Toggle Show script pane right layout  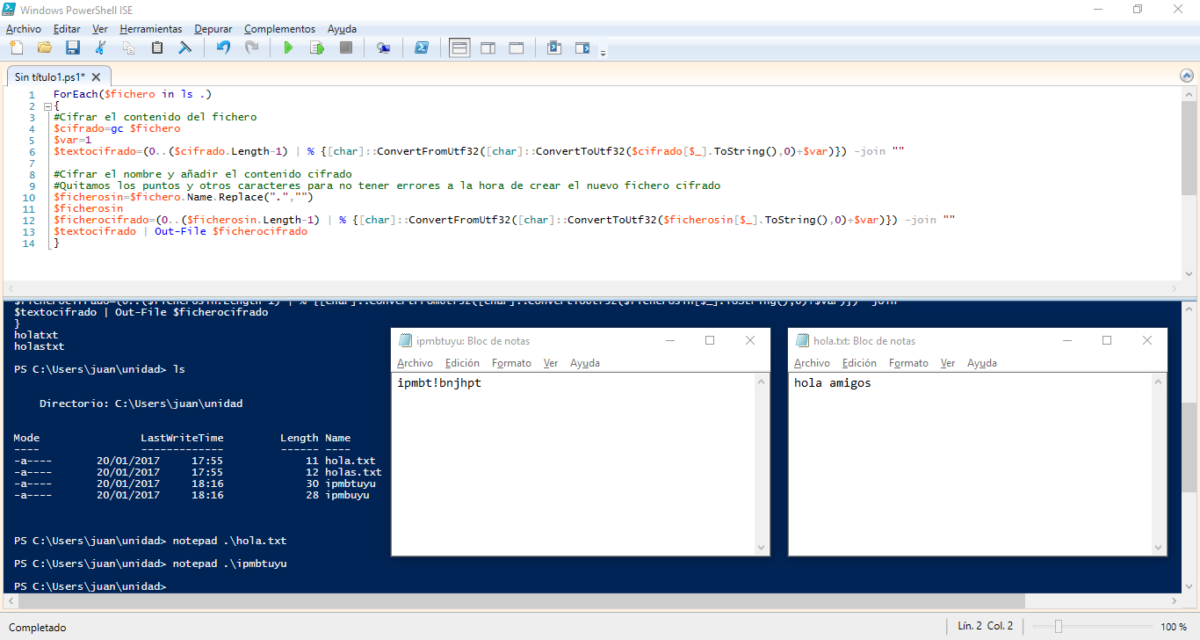[488, 47]
